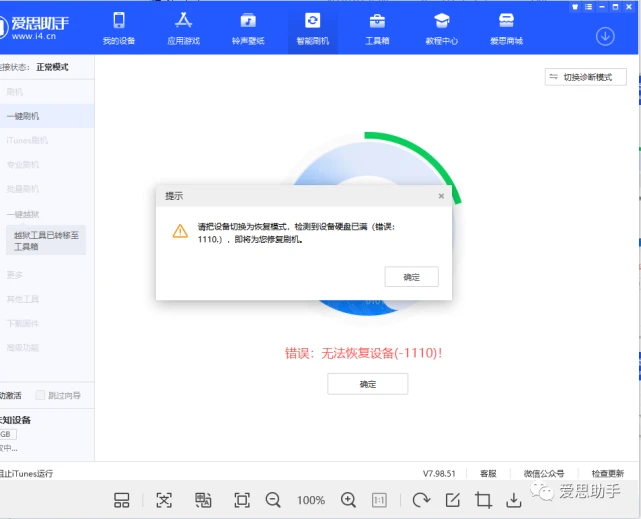
Task: Click 正常模式 connection status text
Action: (x=52, y=67)
